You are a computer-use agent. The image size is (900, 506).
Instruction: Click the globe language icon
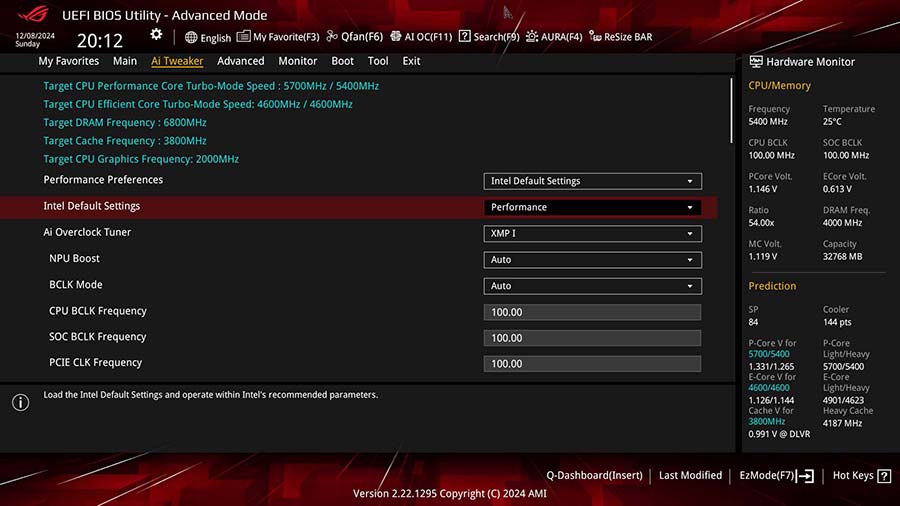tap(191, 37)
